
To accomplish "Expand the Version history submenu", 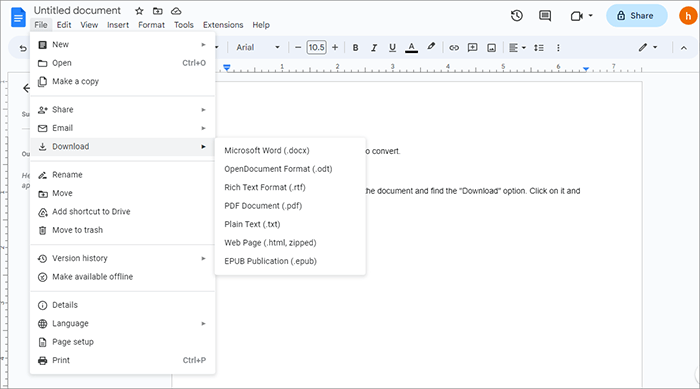I will 122,258.
